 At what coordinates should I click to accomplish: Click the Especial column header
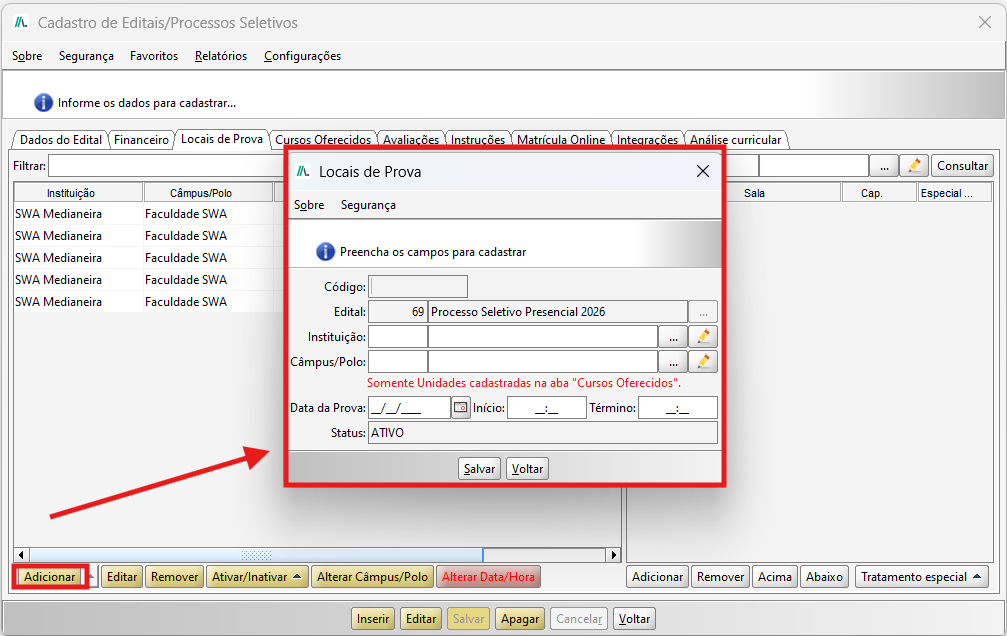point(955,193)
